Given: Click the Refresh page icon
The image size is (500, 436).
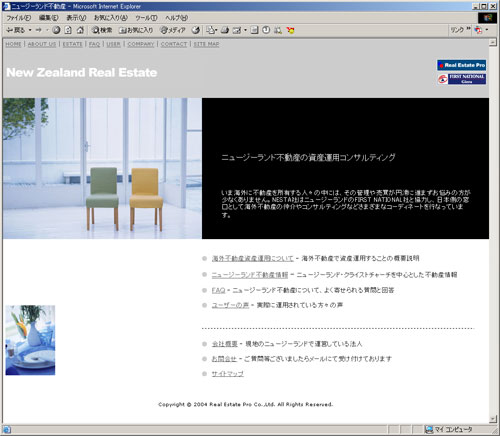Looking at the screenshot, I should click(68, 30).
